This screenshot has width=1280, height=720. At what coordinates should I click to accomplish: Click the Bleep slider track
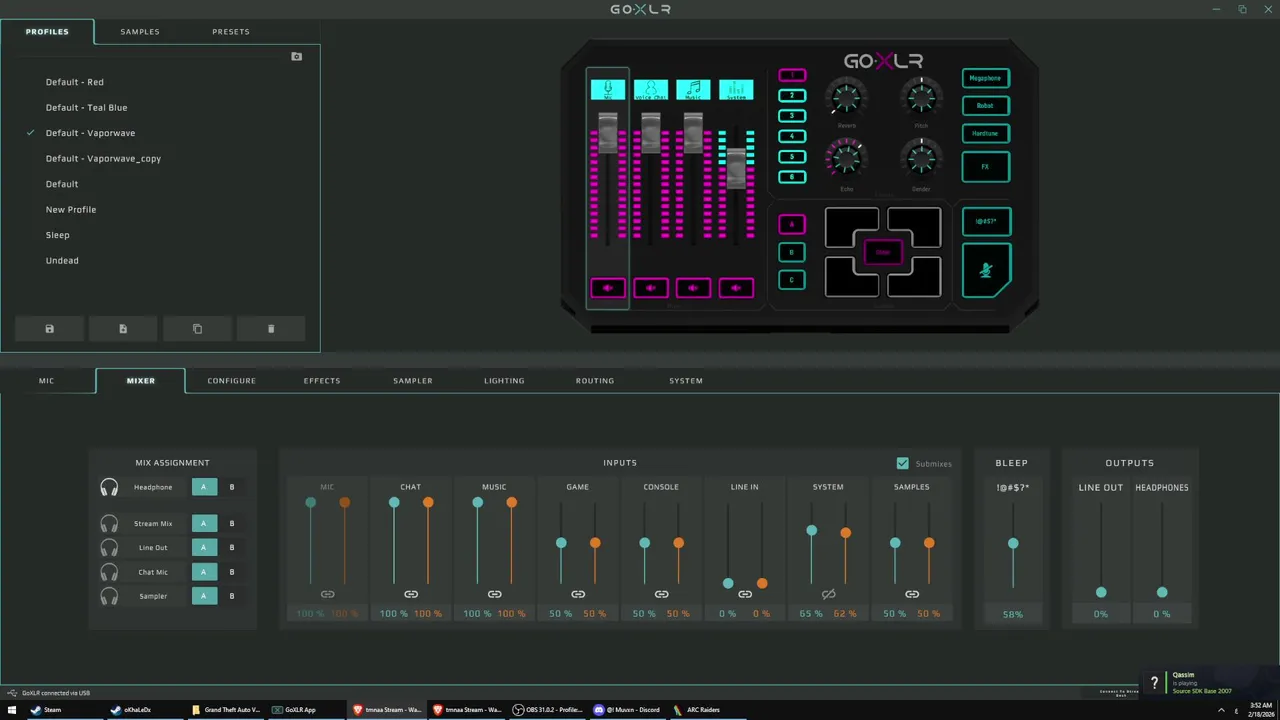point(1013,545)
